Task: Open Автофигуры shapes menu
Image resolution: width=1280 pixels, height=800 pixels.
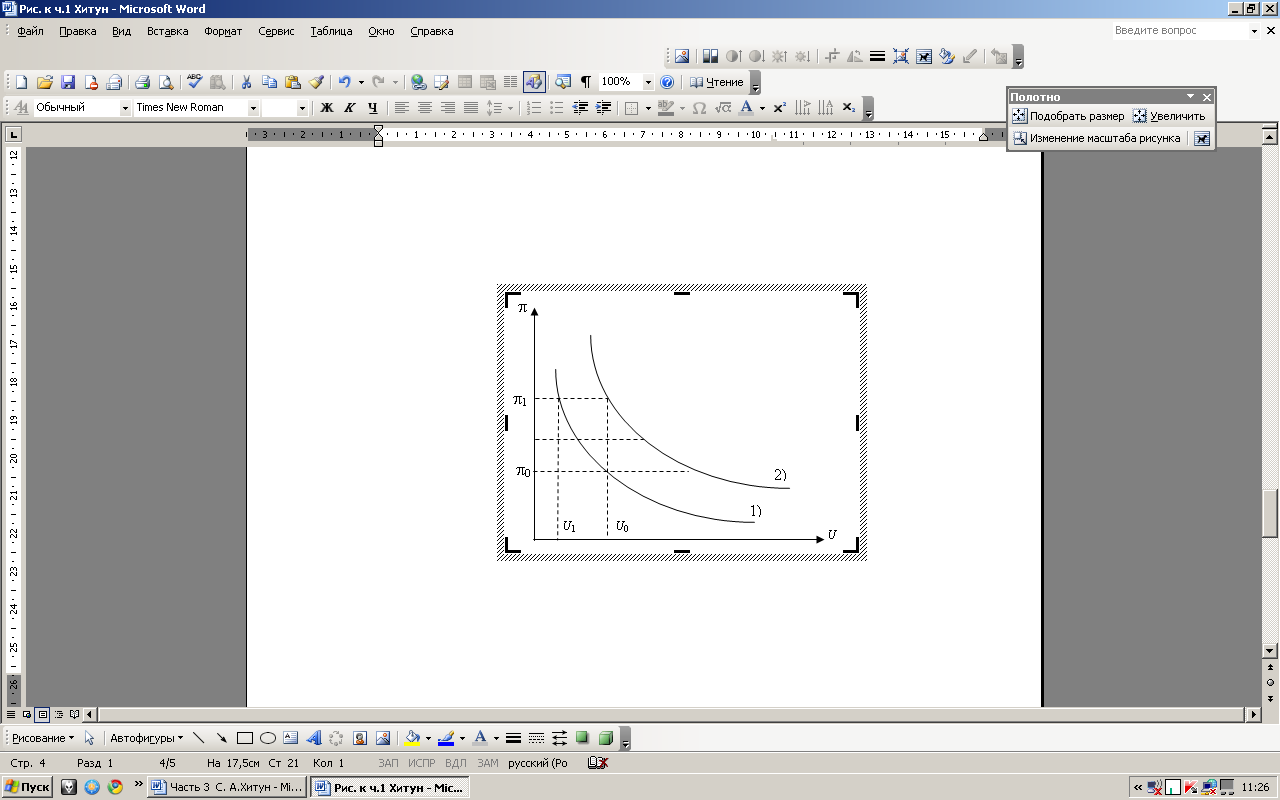Action: point(146,738)
